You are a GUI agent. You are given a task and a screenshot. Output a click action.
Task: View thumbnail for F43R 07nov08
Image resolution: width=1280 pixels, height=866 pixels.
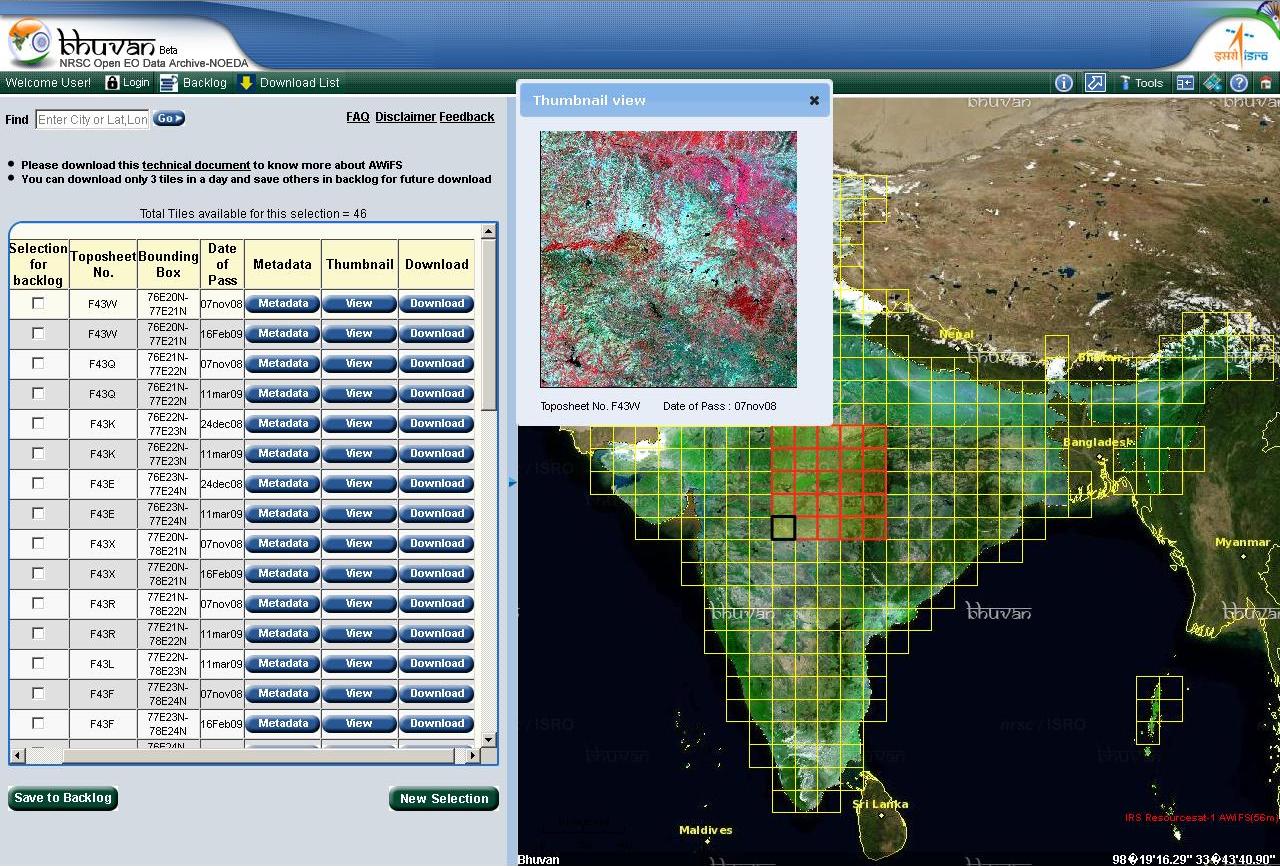tap(359, 603)
